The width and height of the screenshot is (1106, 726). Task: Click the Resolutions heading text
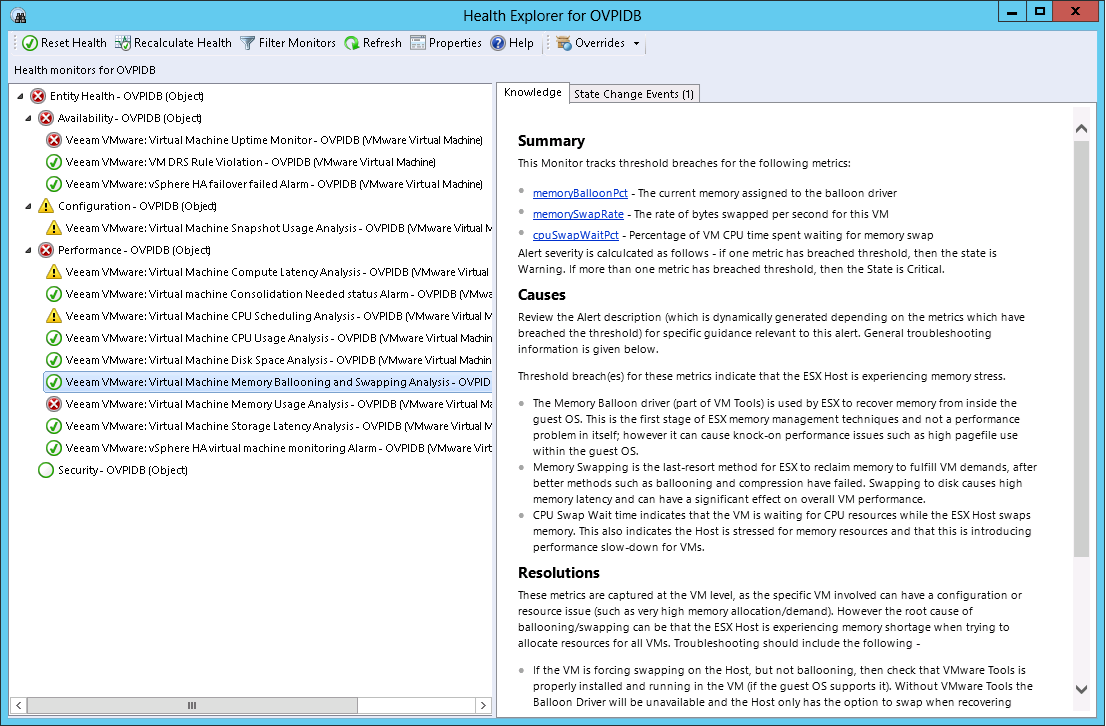(x=559, y=572)
